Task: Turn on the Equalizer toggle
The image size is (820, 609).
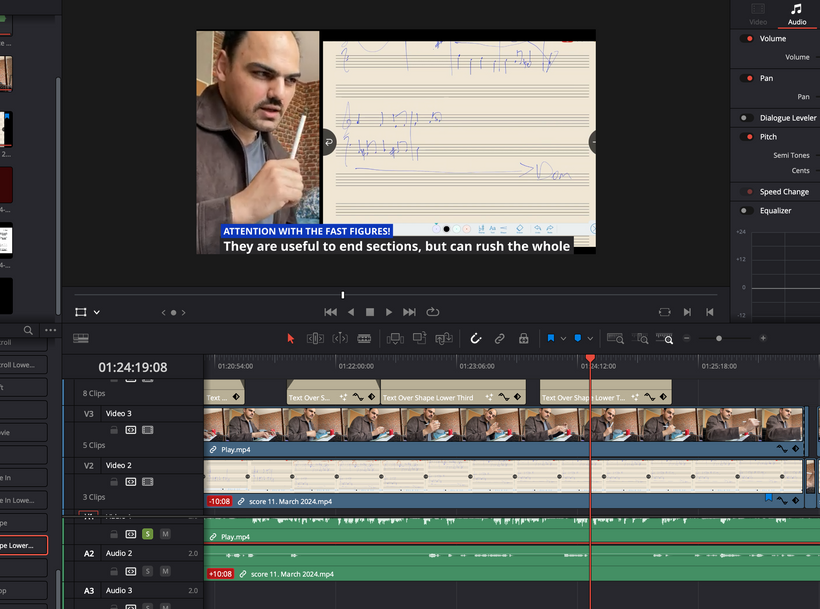Action: (x=745, y=211)
